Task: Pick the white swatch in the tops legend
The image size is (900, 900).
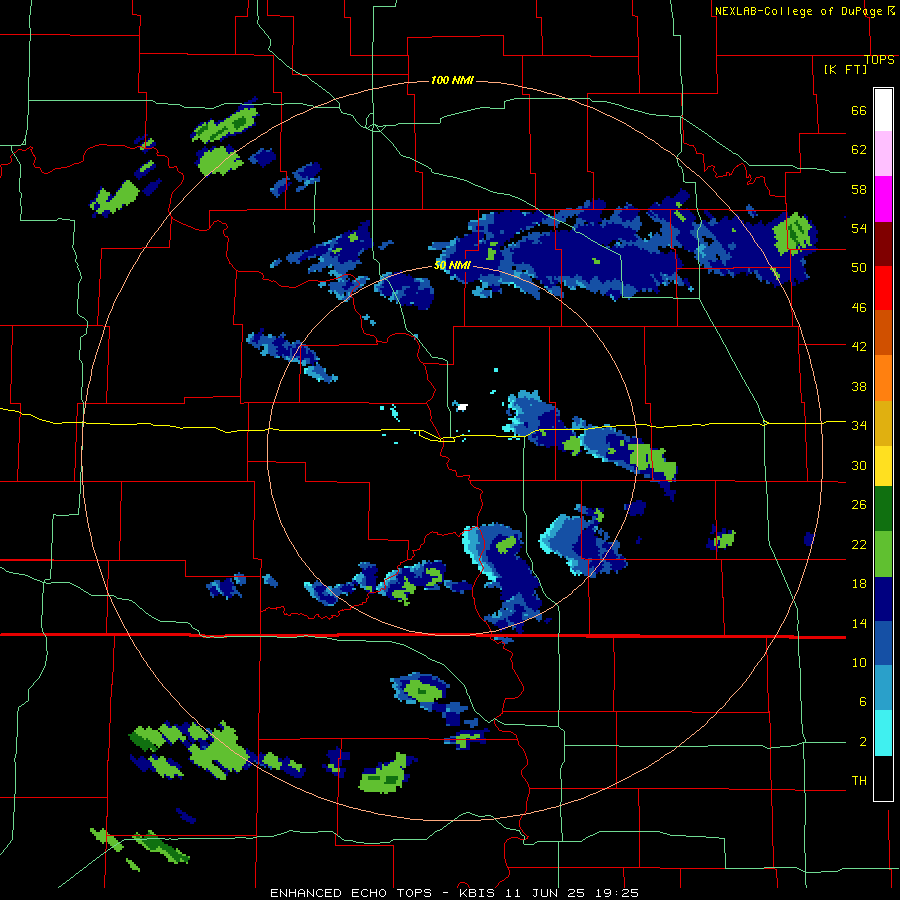Action: click(883, 110)
